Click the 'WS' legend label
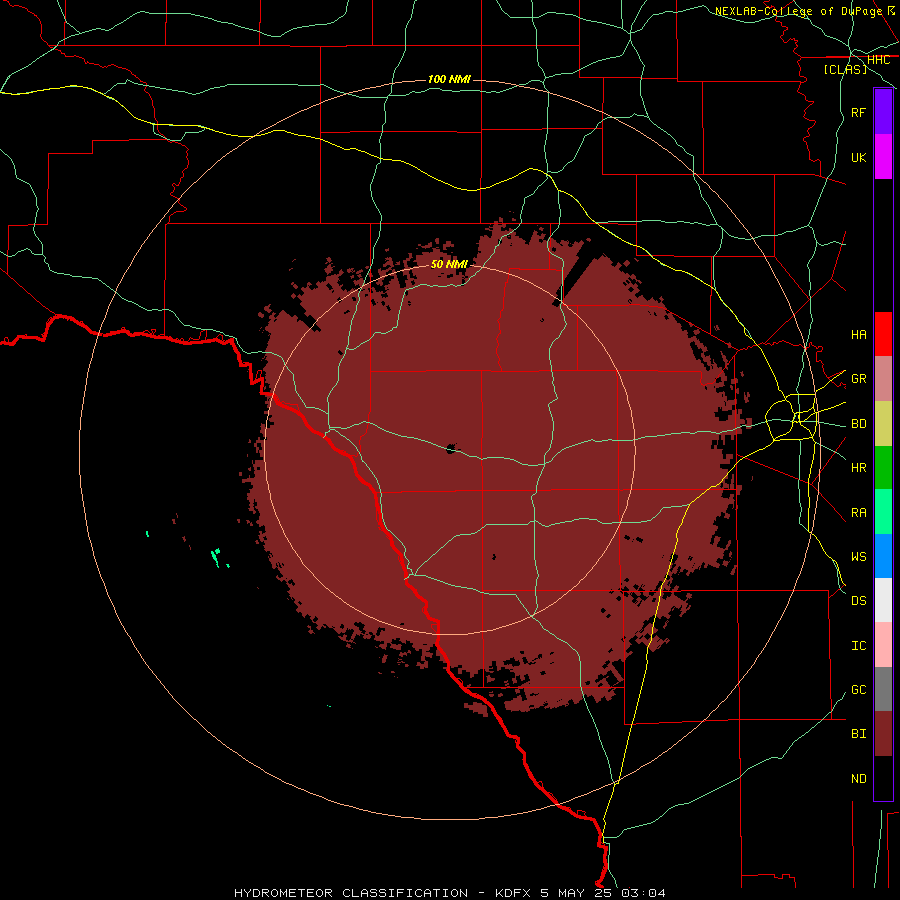Screen dimensions: 900x900 coord(858,556)
